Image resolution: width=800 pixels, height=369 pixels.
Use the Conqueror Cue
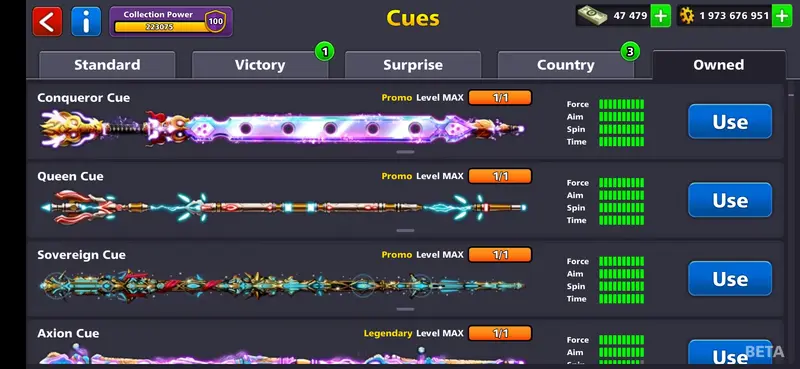(x=730, y=121)
